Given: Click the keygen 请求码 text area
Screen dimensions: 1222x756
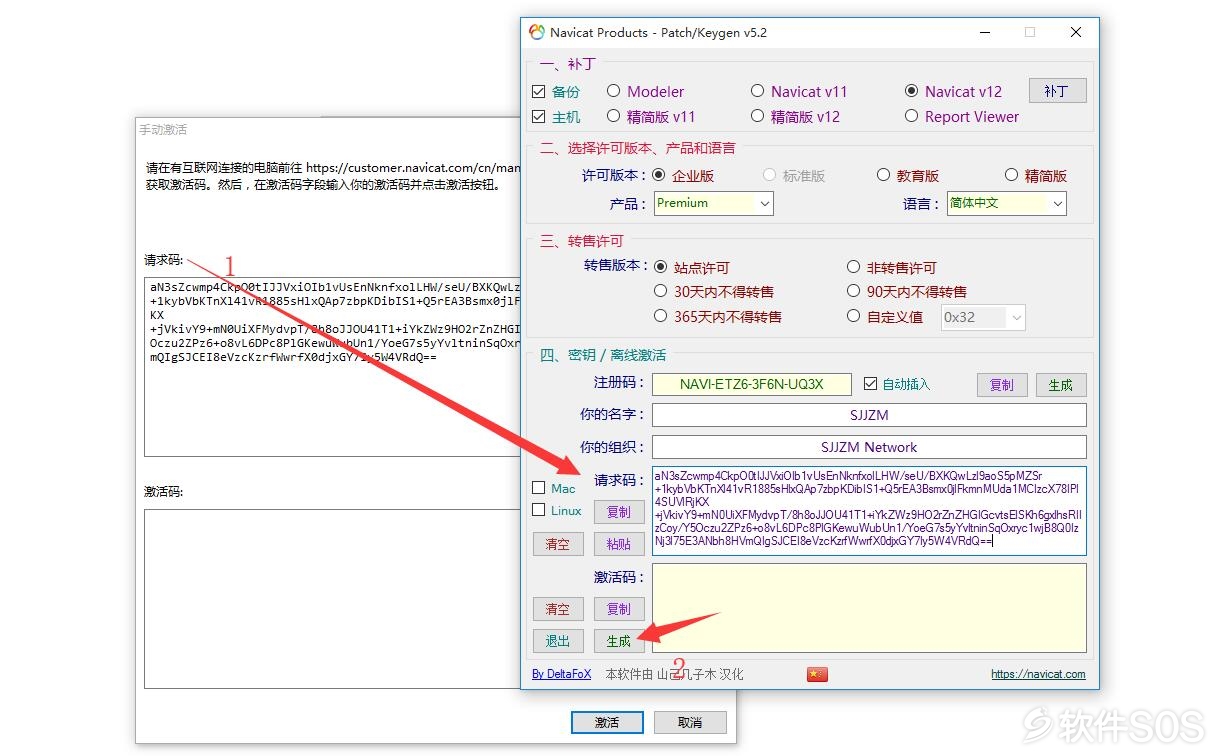Looking at the screenshot, I should click(869, 510).
